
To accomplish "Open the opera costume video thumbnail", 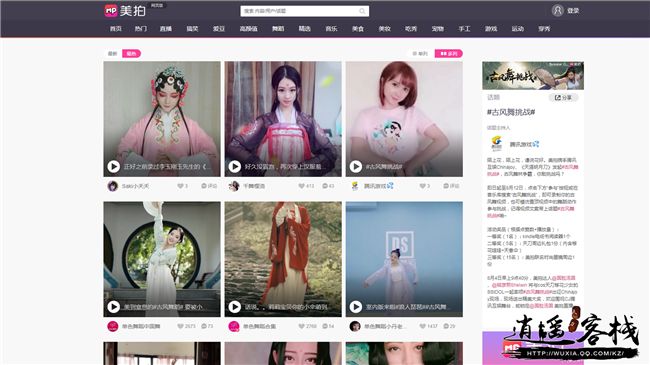I will (x=162, y=119).
